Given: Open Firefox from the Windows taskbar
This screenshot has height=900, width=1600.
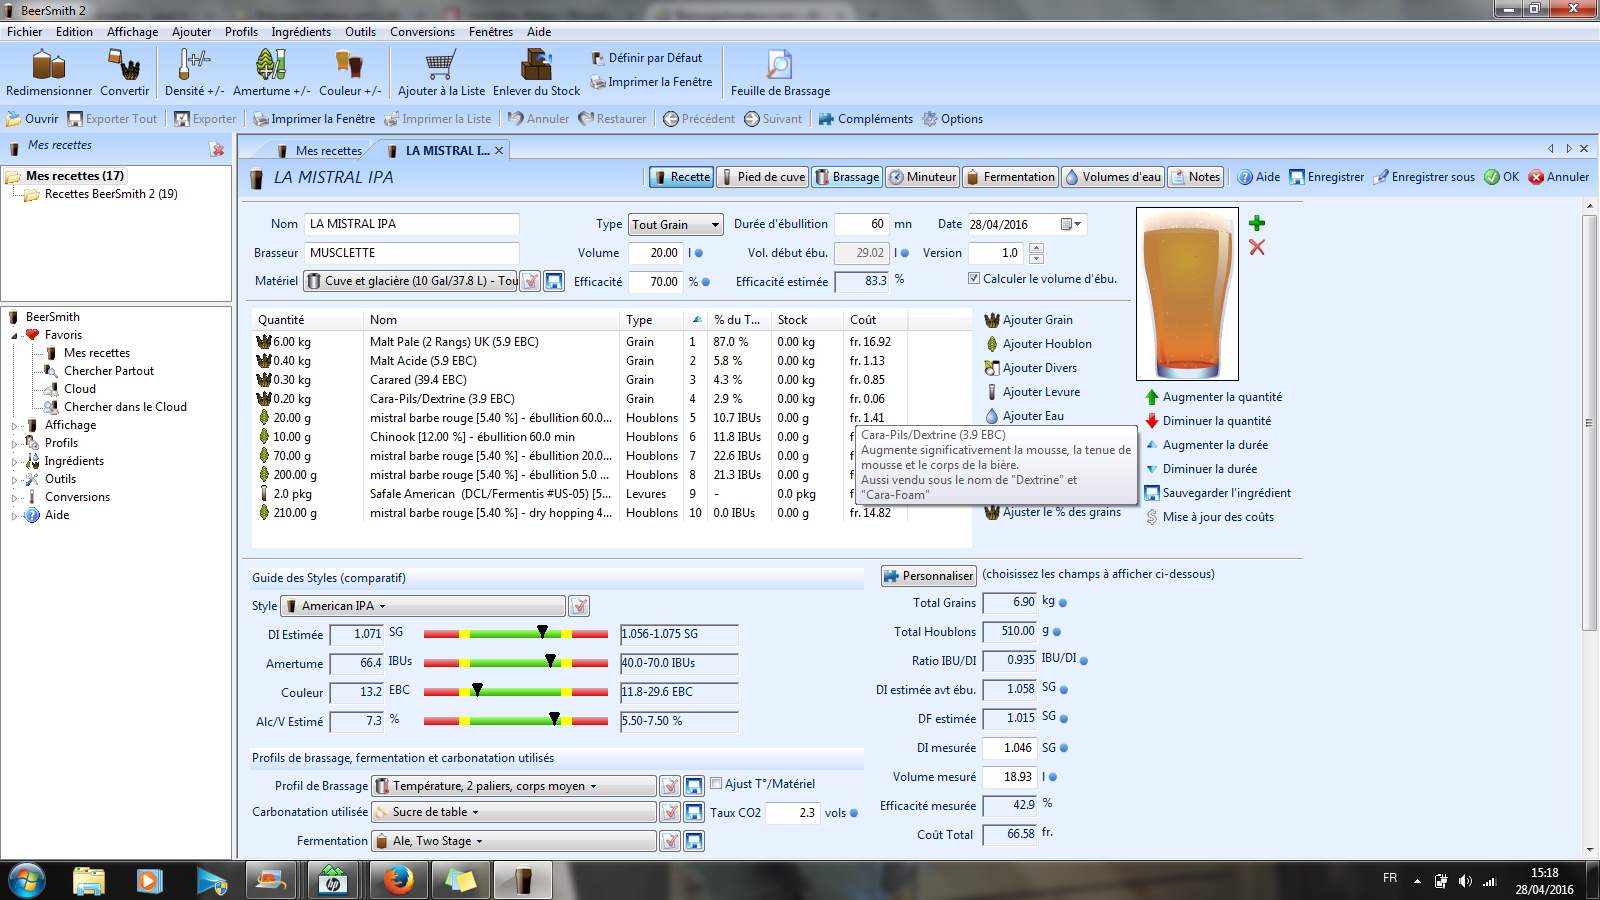Looking at the screenshot, I should coord(397,881).
